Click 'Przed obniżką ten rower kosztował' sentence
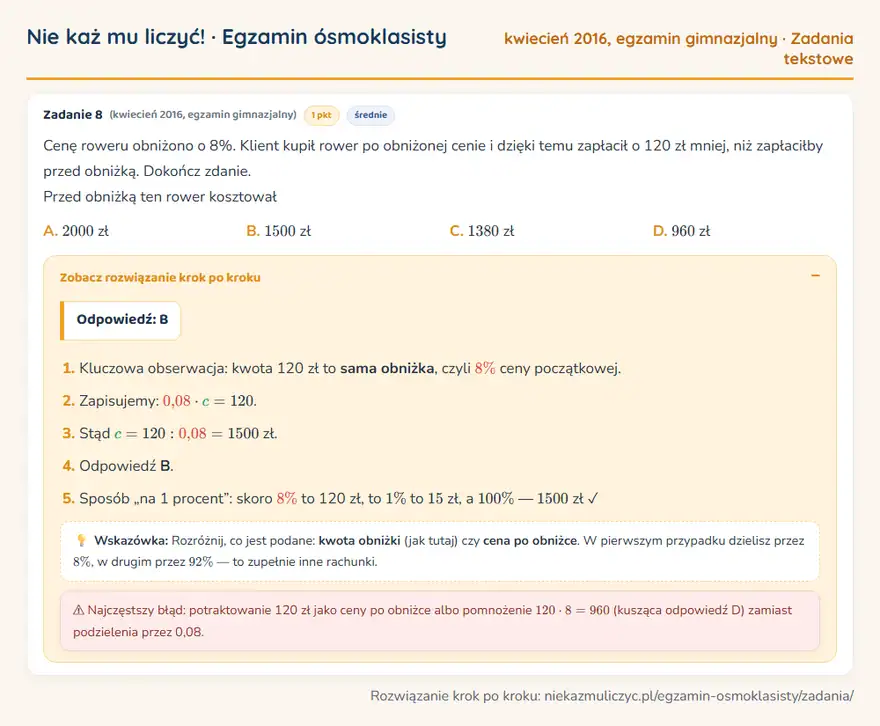Screen dimensions: 880x726 coord(160,197)
